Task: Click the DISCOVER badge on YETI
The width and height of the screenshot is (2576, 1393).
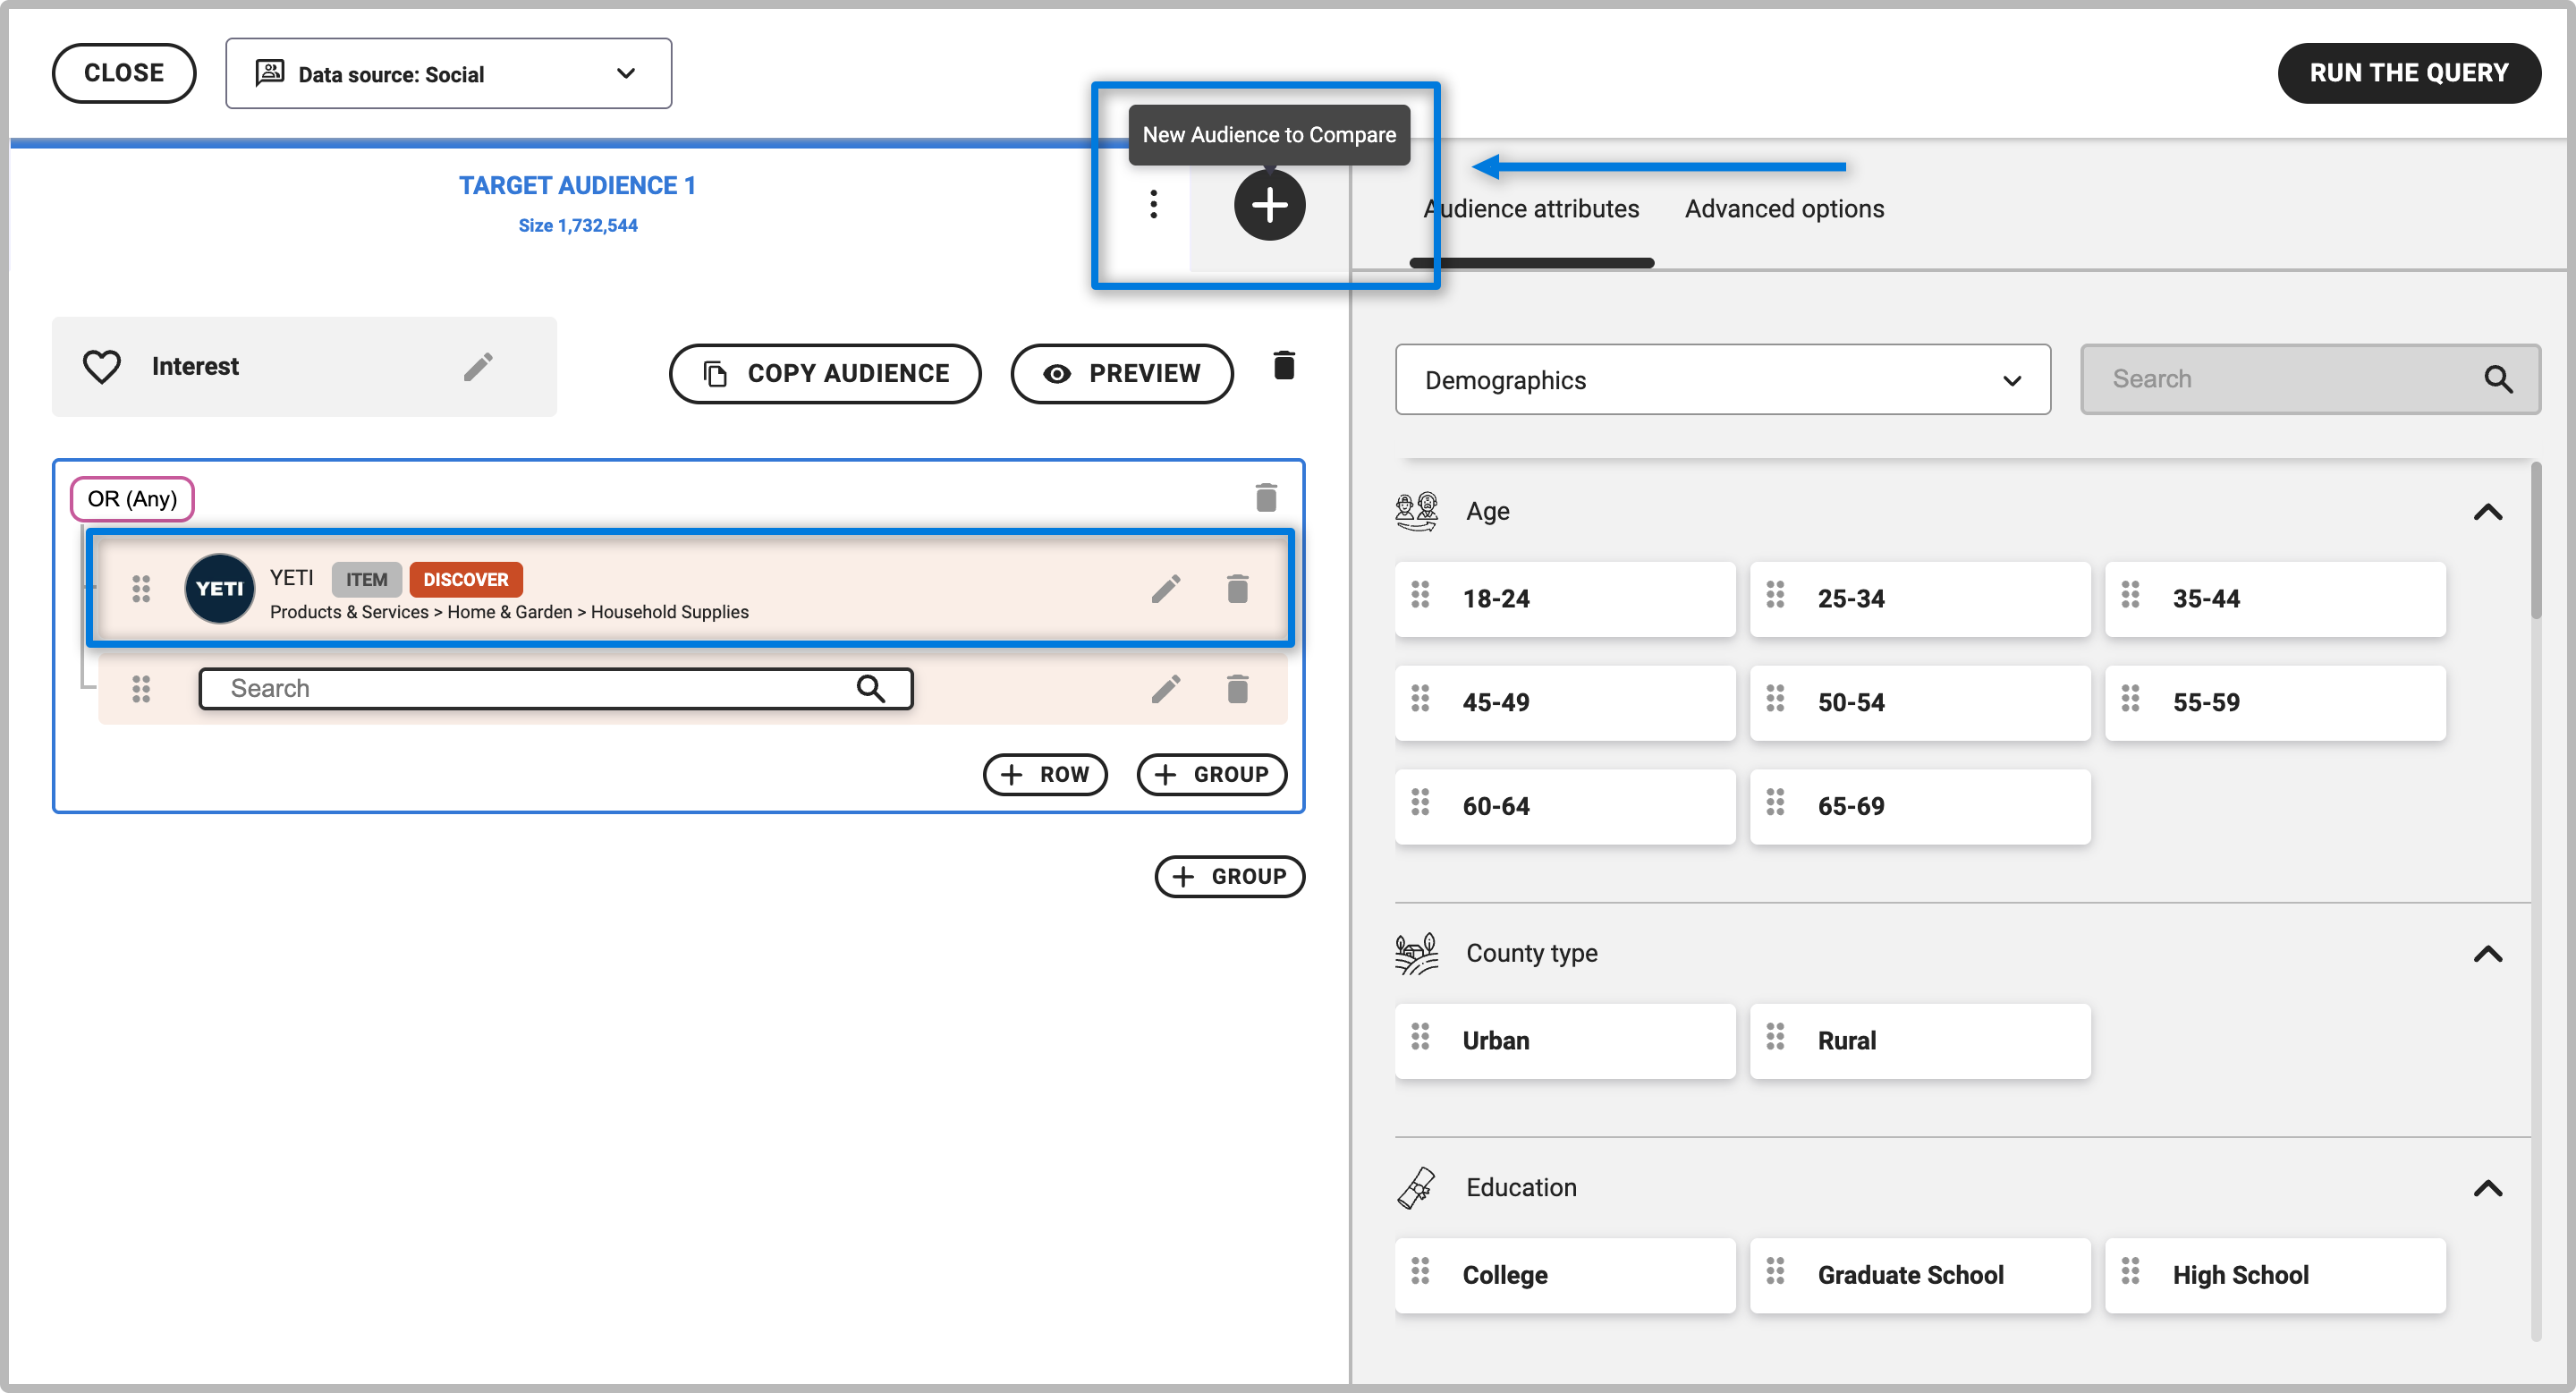Action: [465, 579]
